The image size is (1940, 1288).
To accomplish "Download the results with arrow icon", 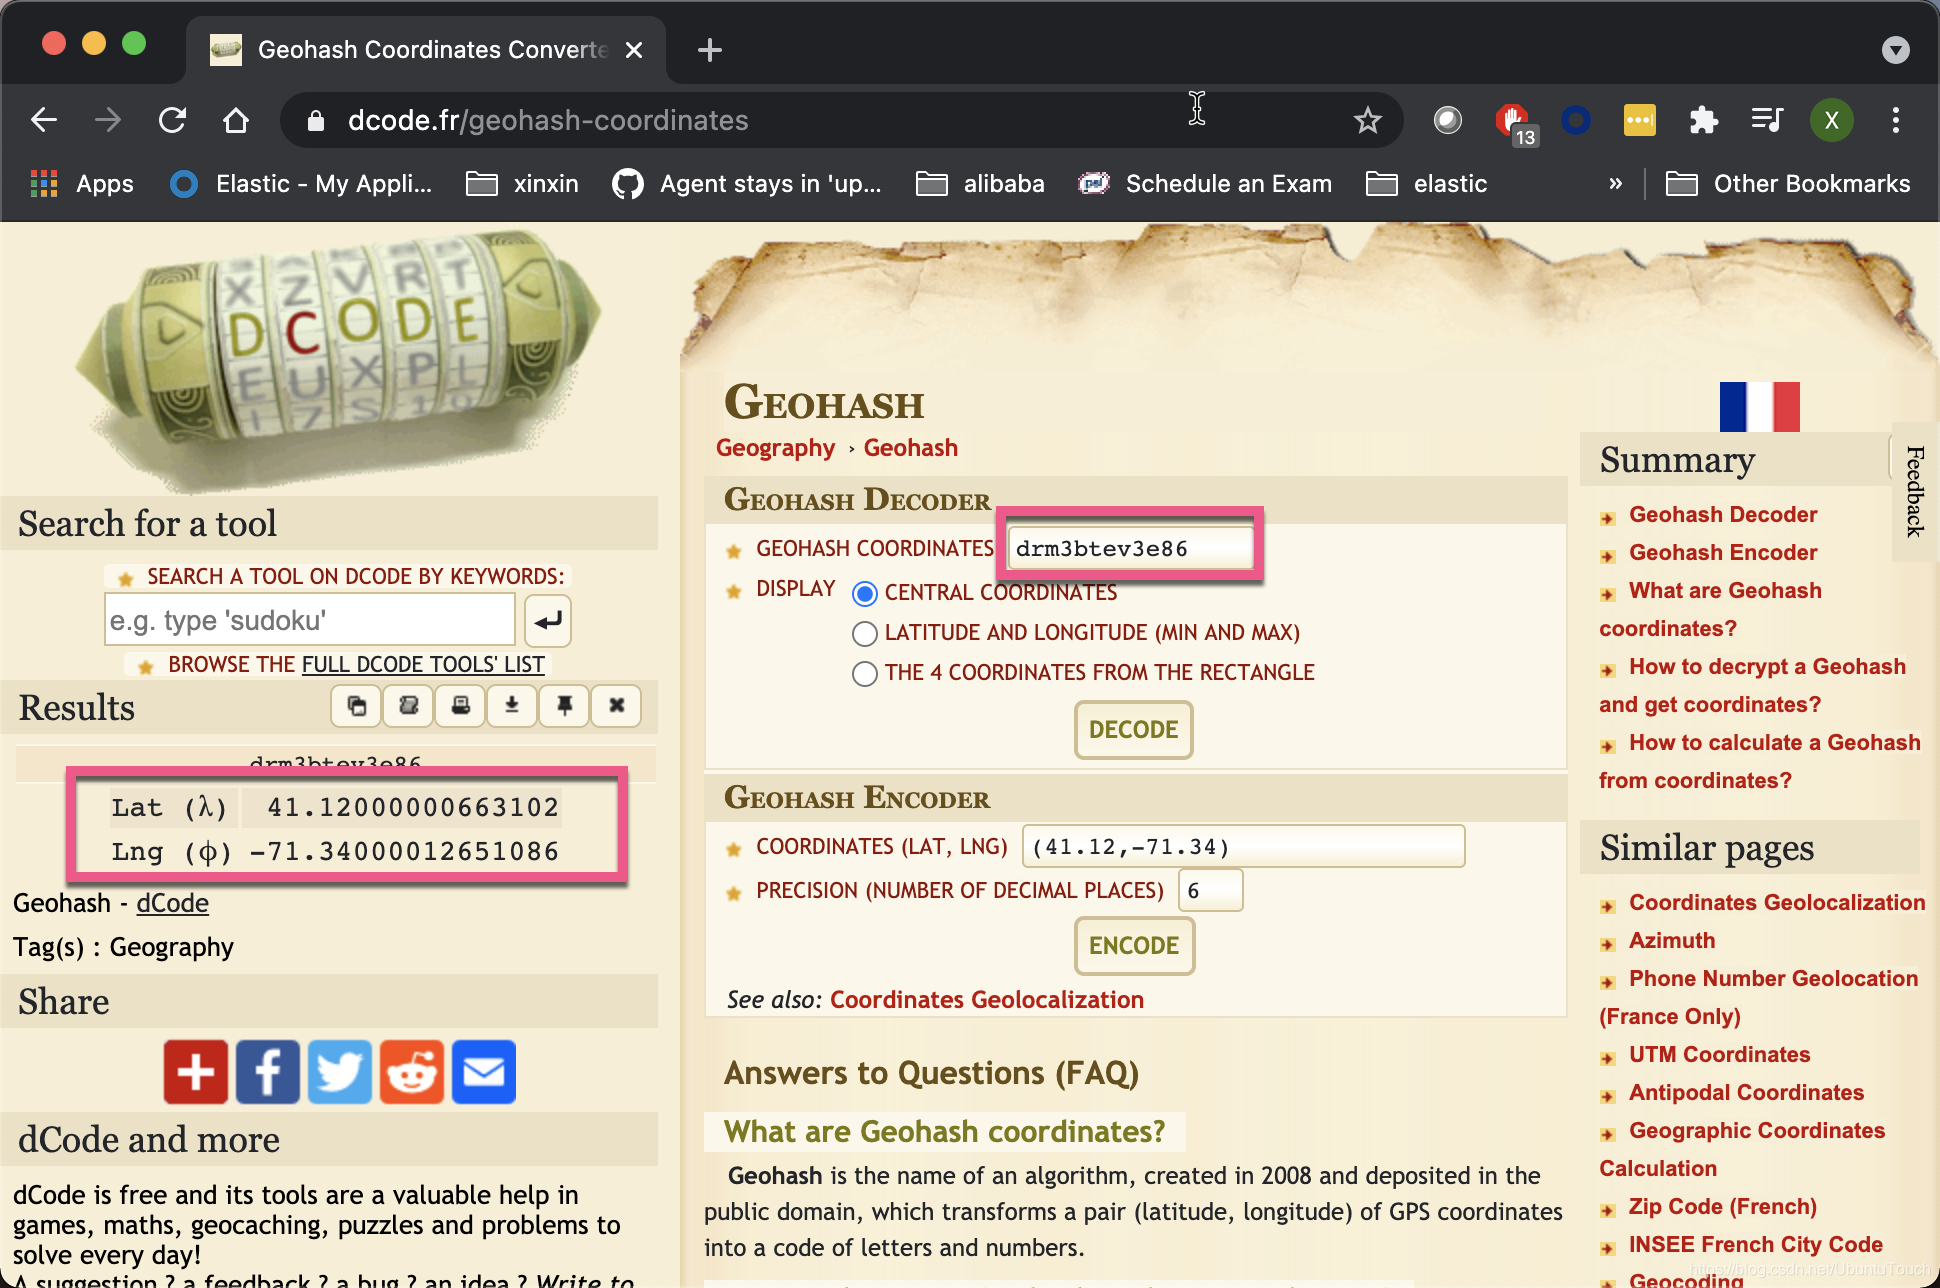I will coord(512,707).
